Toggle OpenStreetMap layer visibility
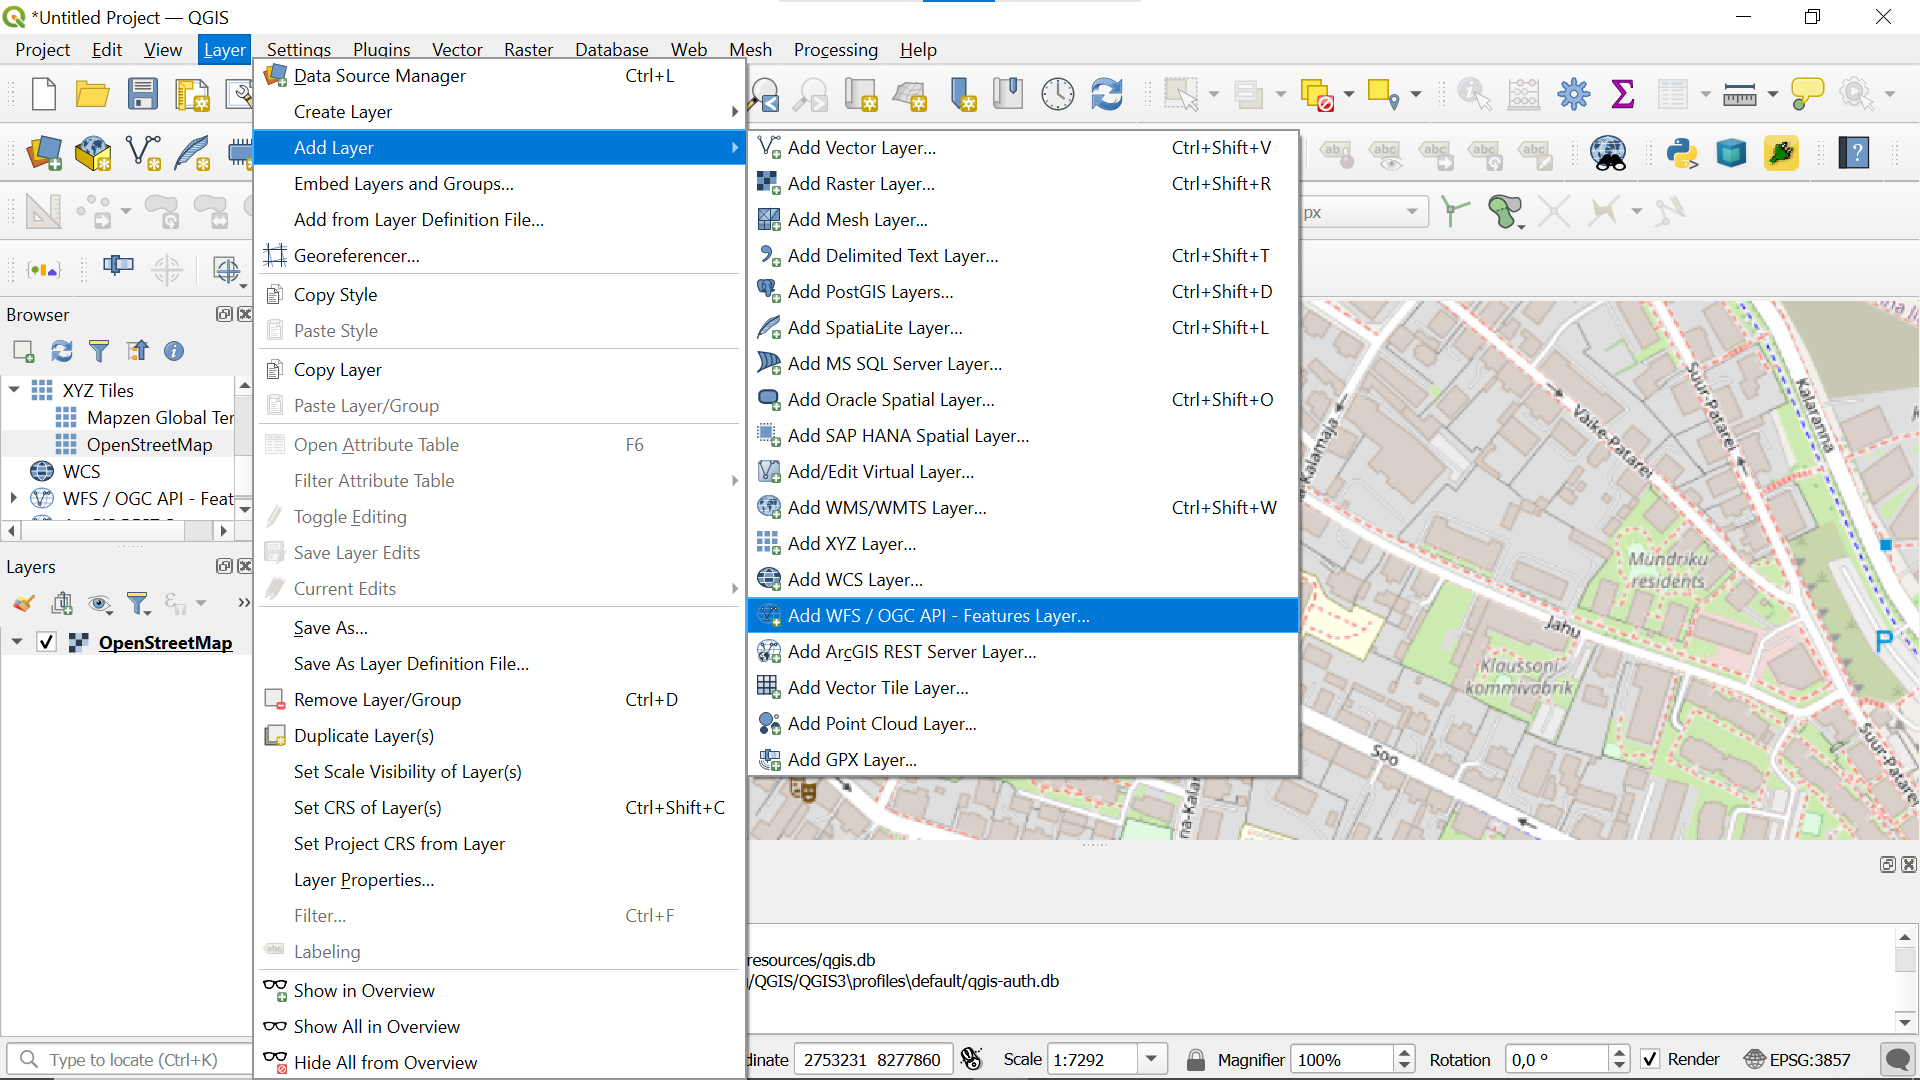The height and width of the screenshot is (1080, 1920). 46,642
